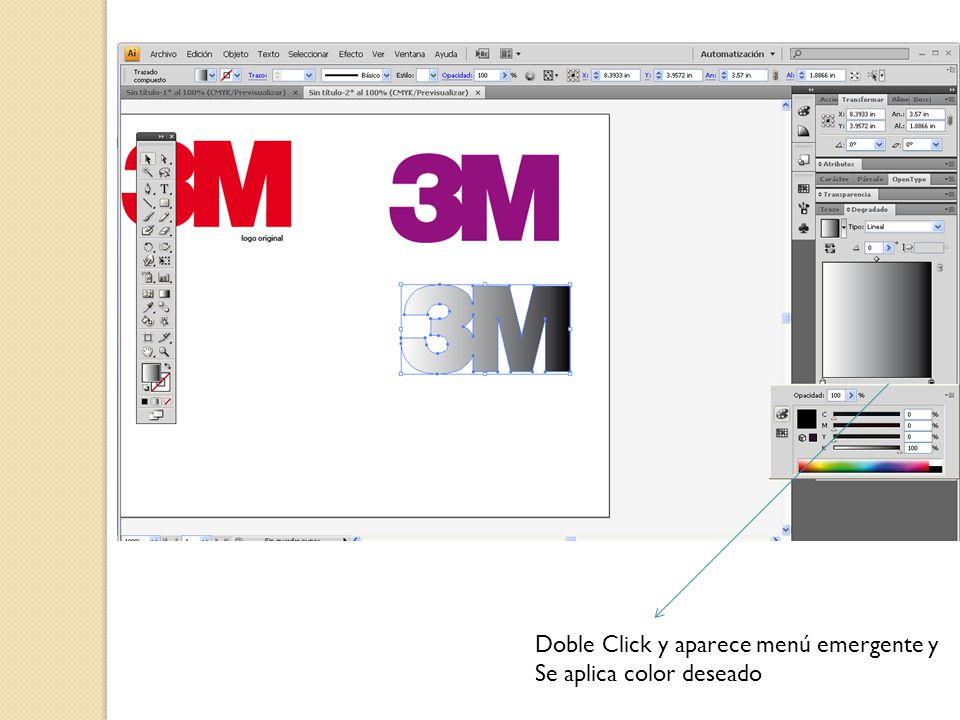
Task: Open the Archivo menu
Action: (163, 54)
